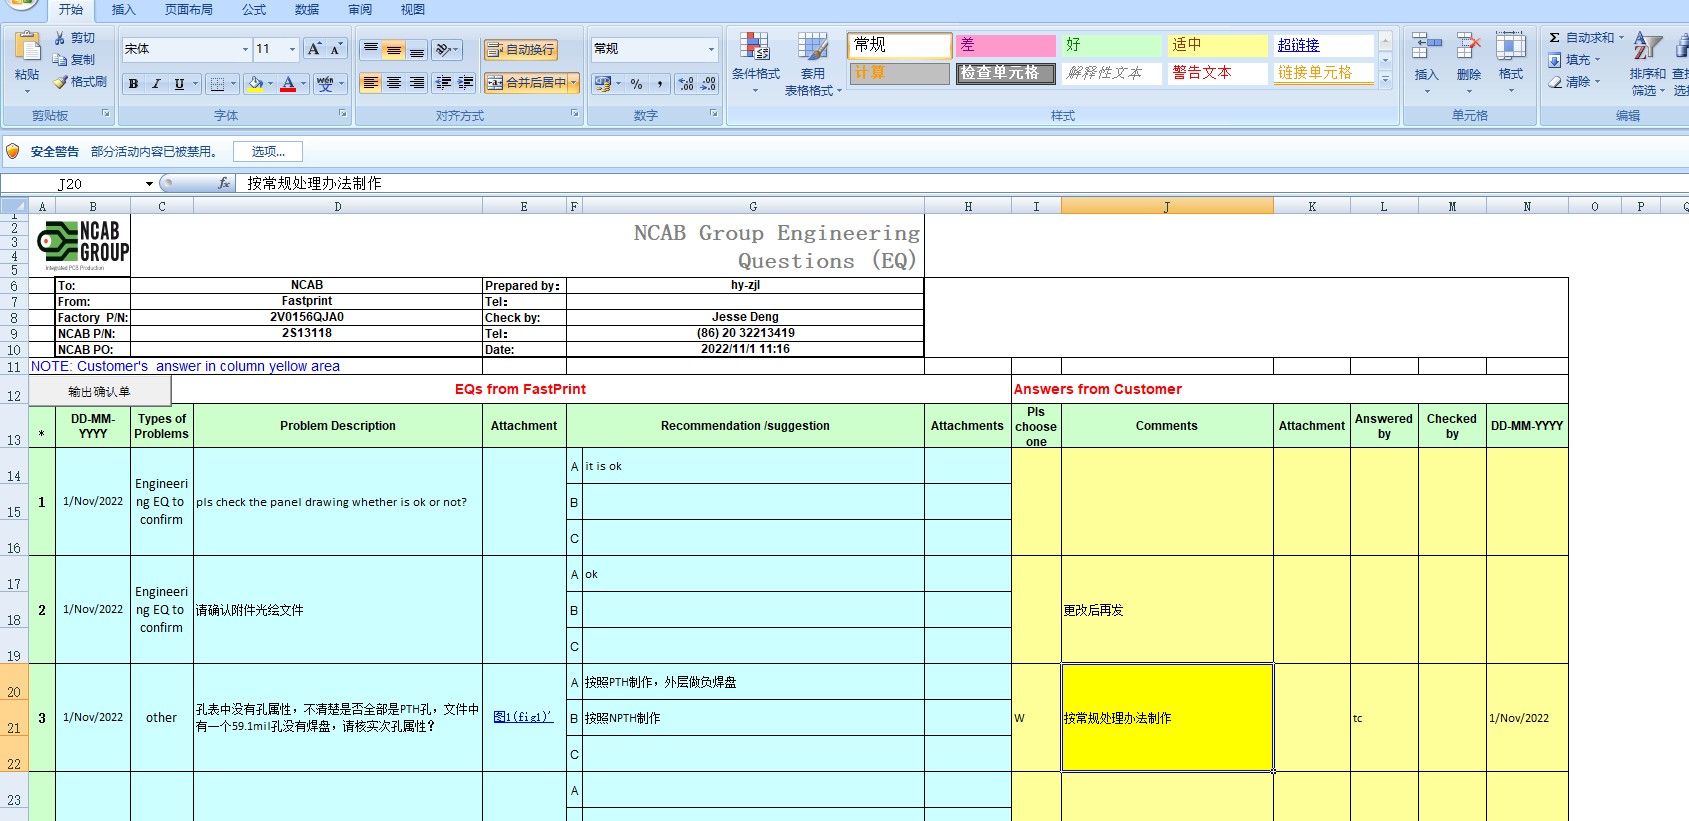
Task: Toggle underline formatting
Action: click(179, 84)
